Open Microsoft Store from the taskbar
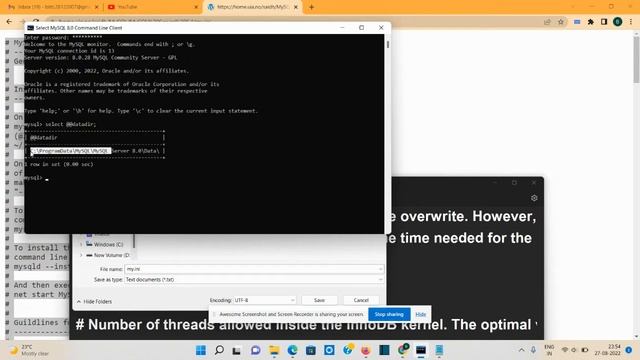This screenshot has width=640, height=360. [x=311, y=350]
